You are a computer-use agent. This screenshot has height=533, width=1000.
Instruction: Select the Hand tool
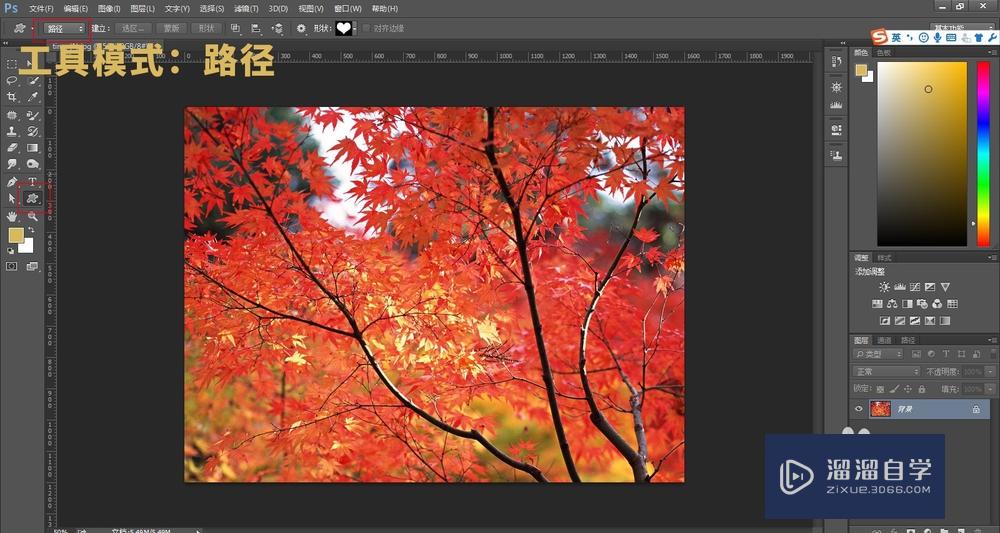pyautogui.click(x=11, y=217)
